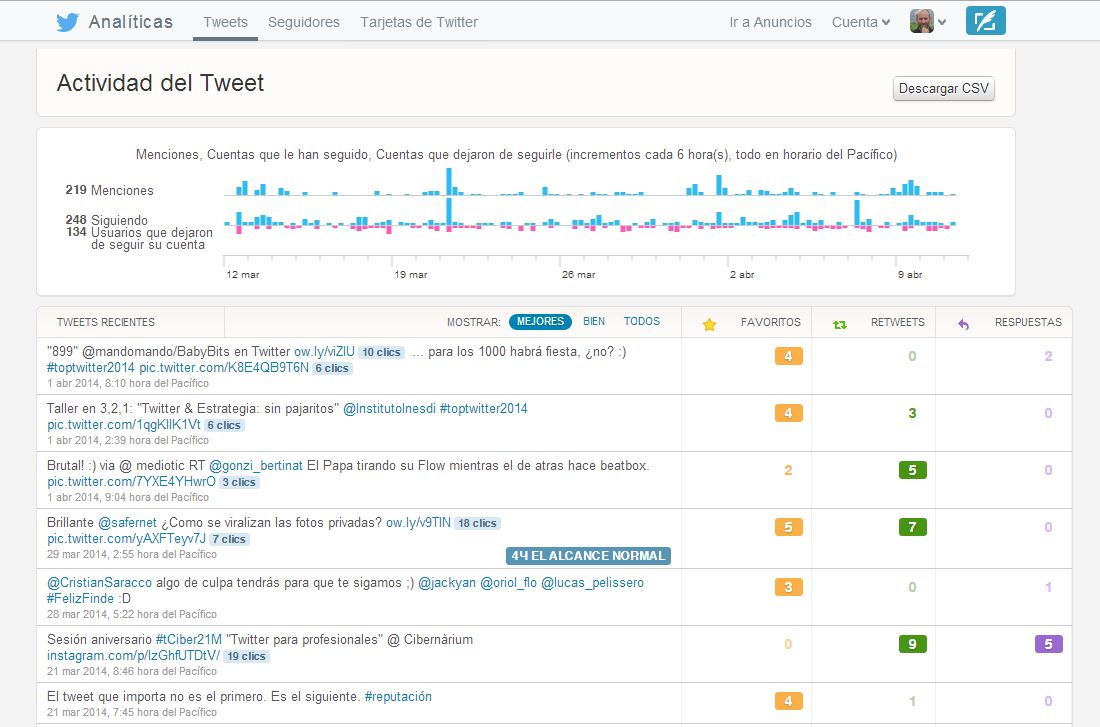The image size is (1100, 727).
Task: Switch filter to BIEN
Action: click(x=594, y=322)
